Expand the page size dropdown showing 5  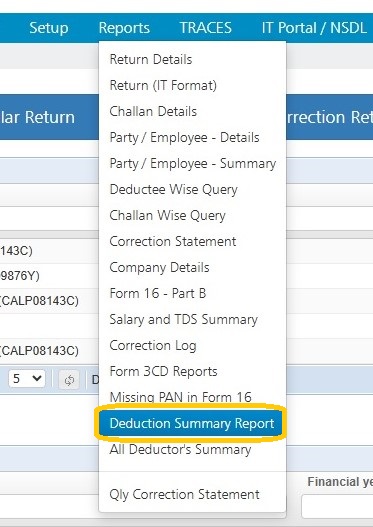pyautogui.click(x=27, y=379)
